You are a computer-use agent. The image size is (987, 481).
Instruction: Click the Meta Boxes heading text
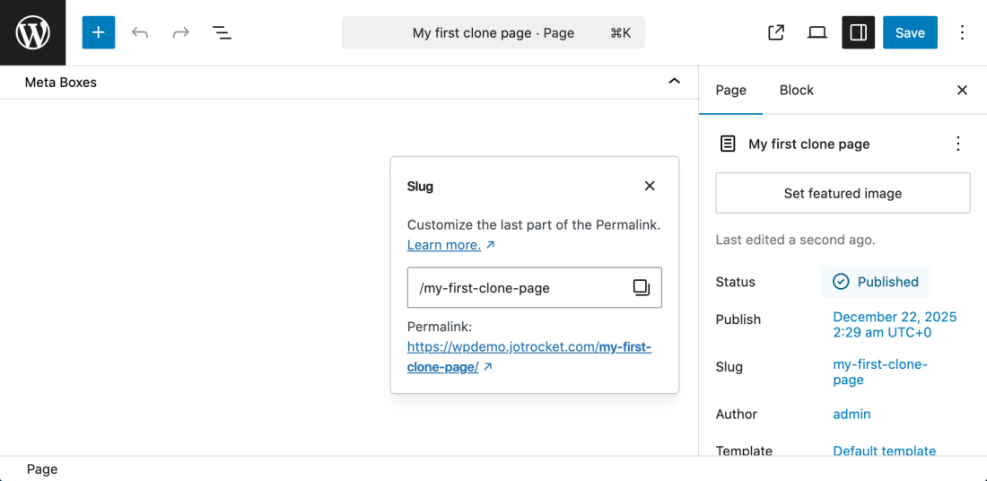[60, 82]
